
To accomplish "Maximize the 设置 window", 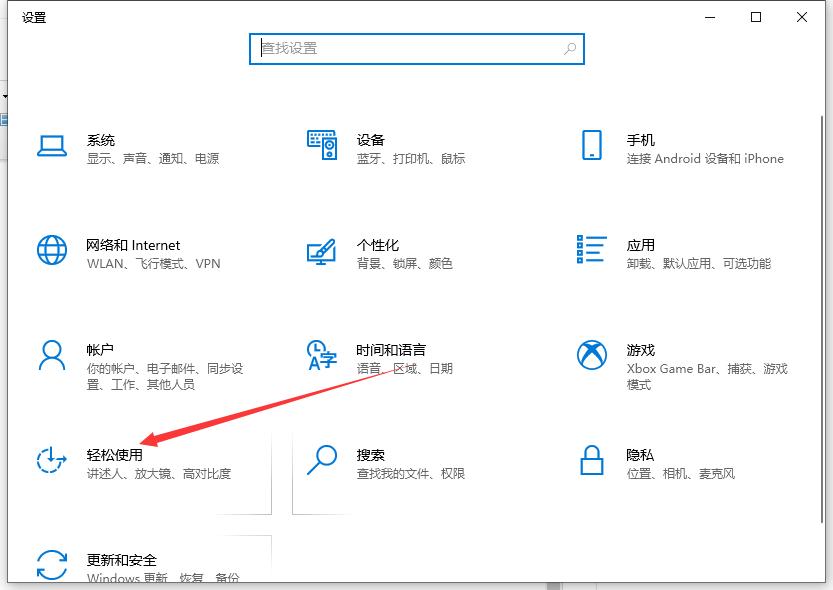I will (x=755, y=18).
